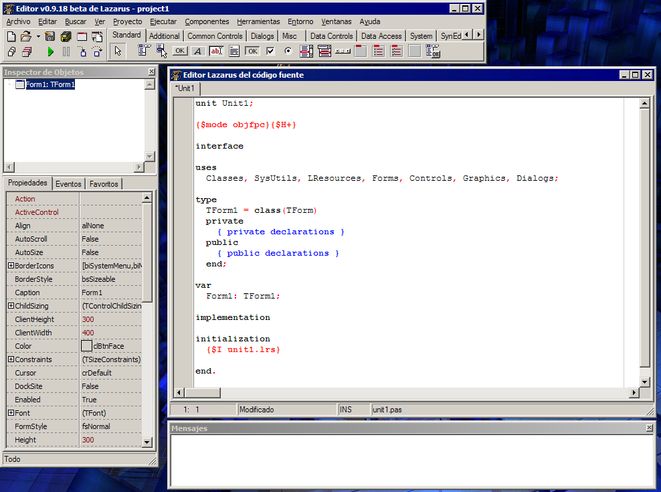661x492 pixels.
Task: Save the current file with the Save icon
Action: click(x=50, y=37)
